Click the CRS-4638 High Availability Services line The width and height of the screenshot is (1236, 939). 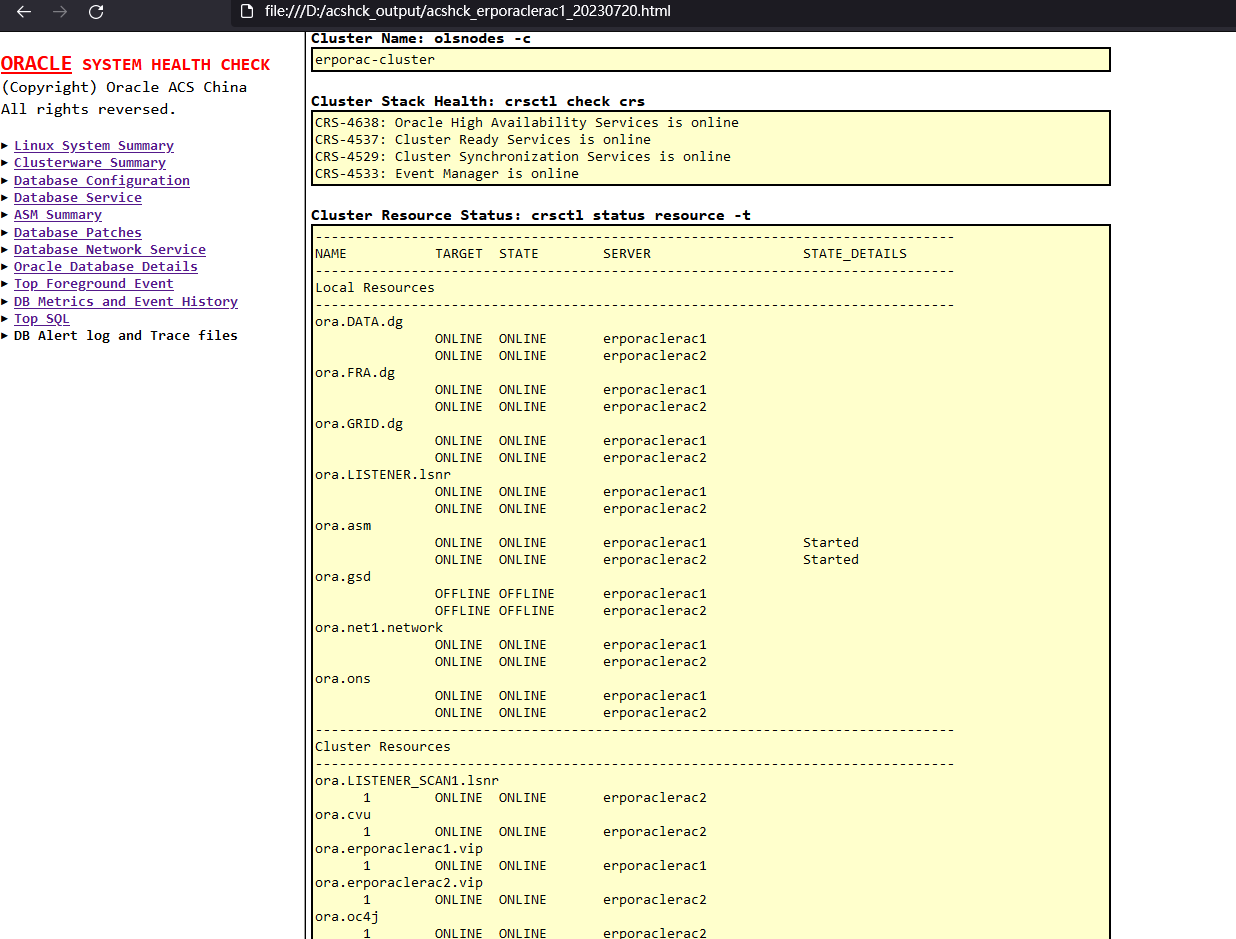[x=527, y=123]
